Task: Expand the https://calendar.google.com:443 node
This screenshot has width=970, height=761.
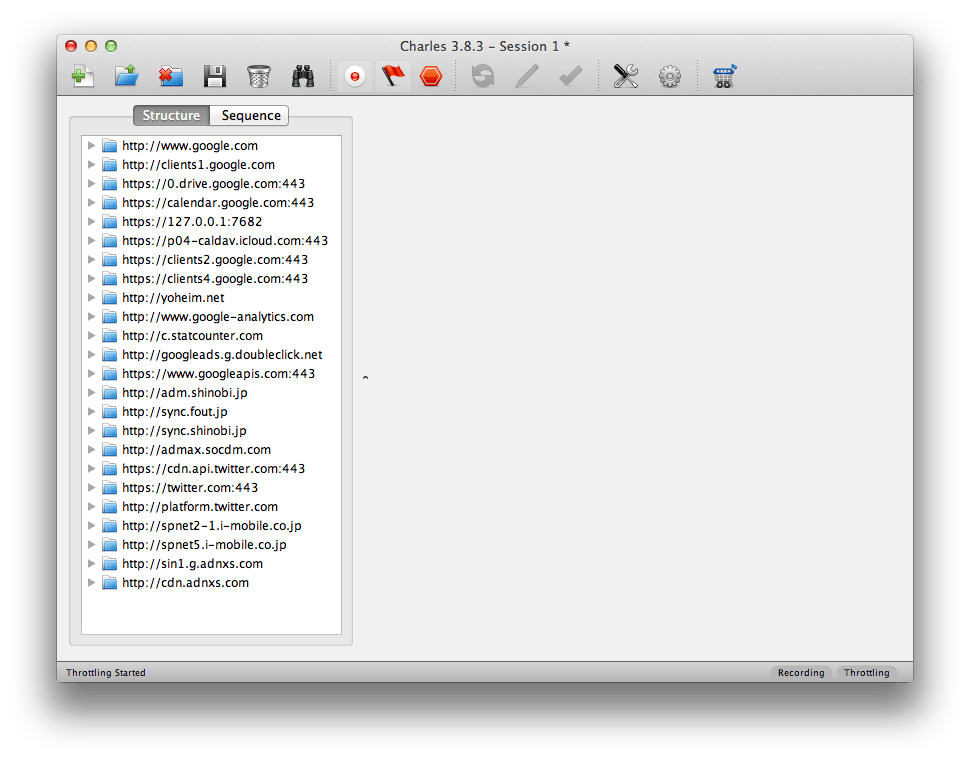Action: [x=92, y=202]
